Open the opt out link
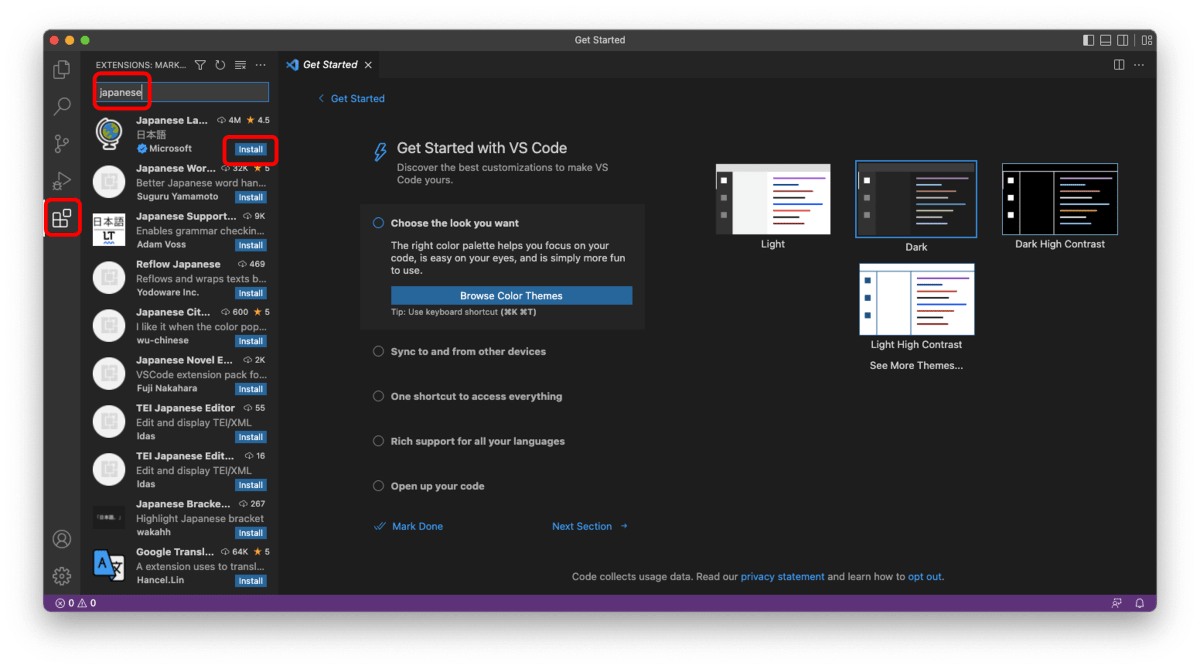1200x669 pixels. (x=925, y=577)
